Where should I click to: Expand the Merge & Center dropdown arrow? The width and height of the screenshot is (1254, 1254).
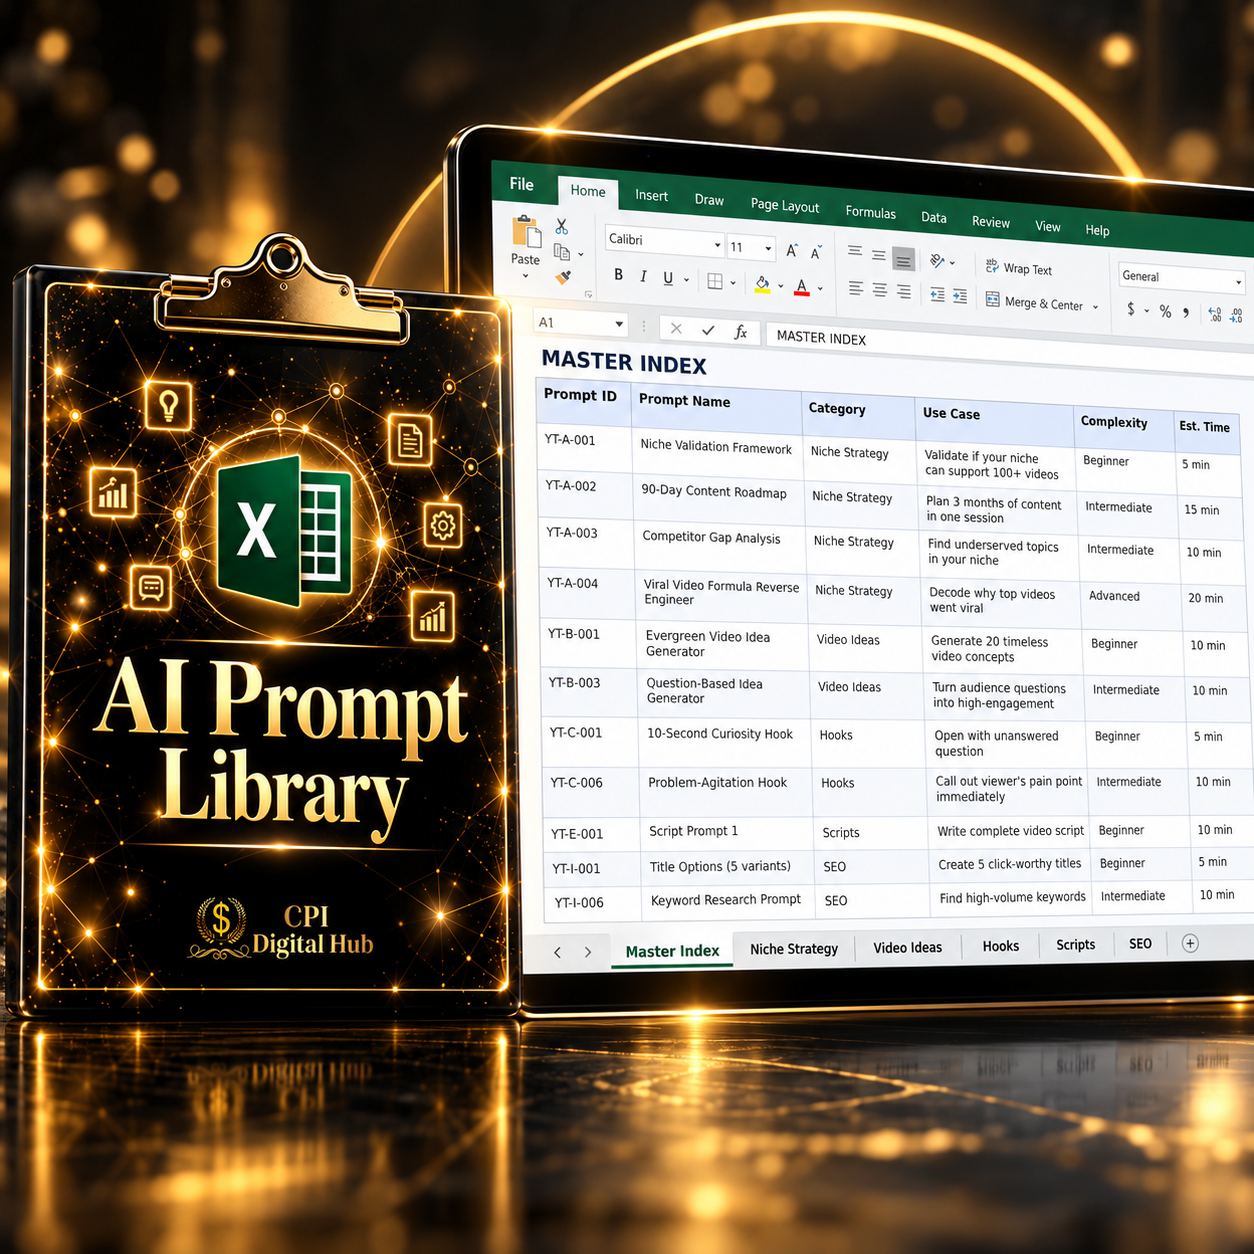coord(1096,307)
